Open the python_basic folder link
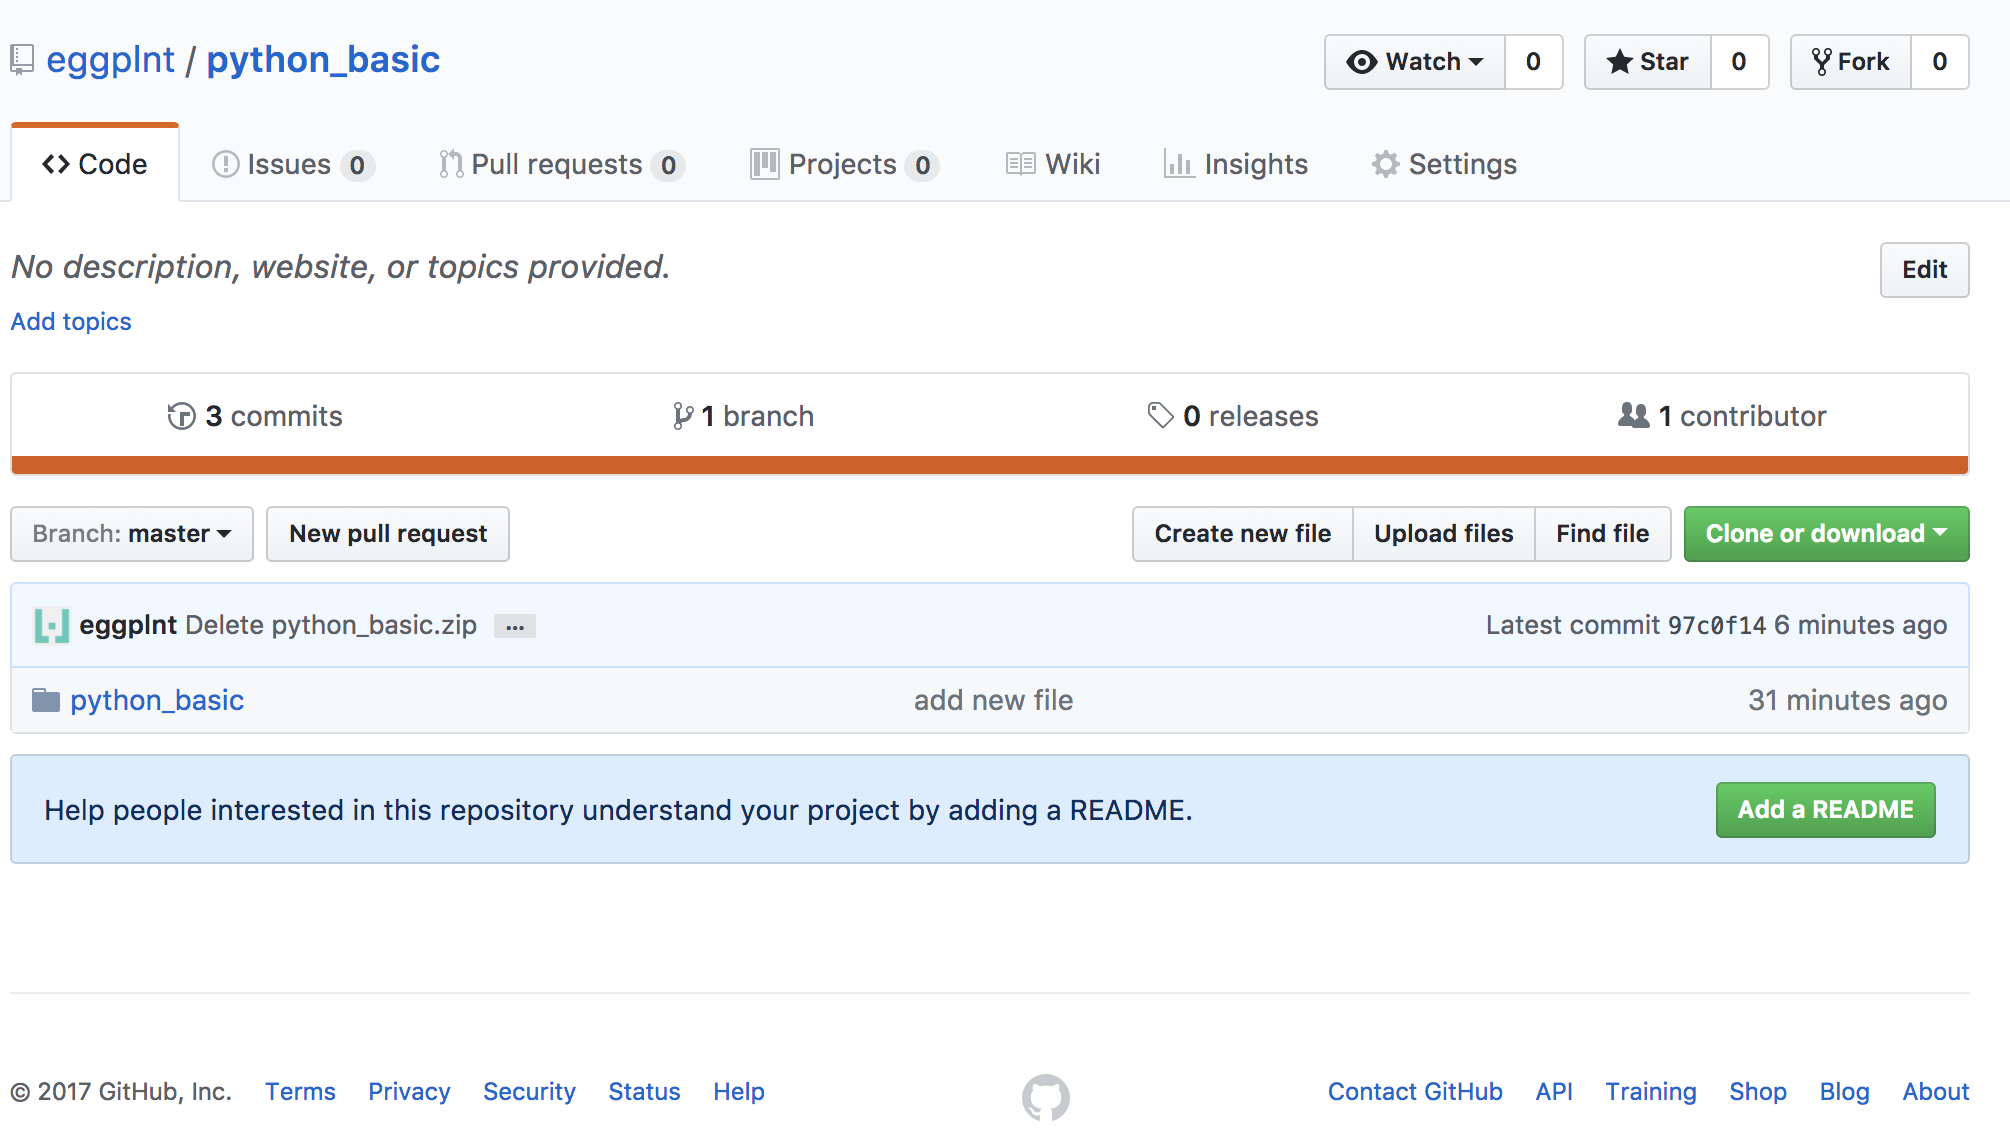This screenshot has width=2010, height=1132. tap(157, 700)
